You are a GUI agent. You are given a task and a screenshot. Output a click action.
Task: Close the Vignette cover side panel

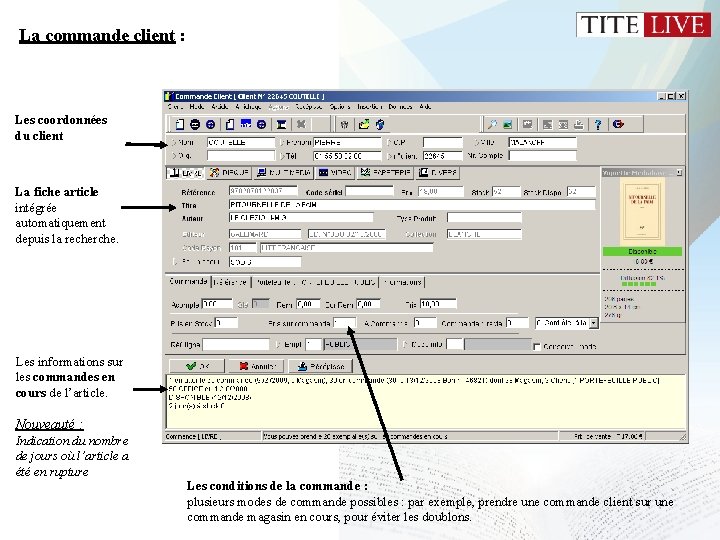click(x=679, y=173)
